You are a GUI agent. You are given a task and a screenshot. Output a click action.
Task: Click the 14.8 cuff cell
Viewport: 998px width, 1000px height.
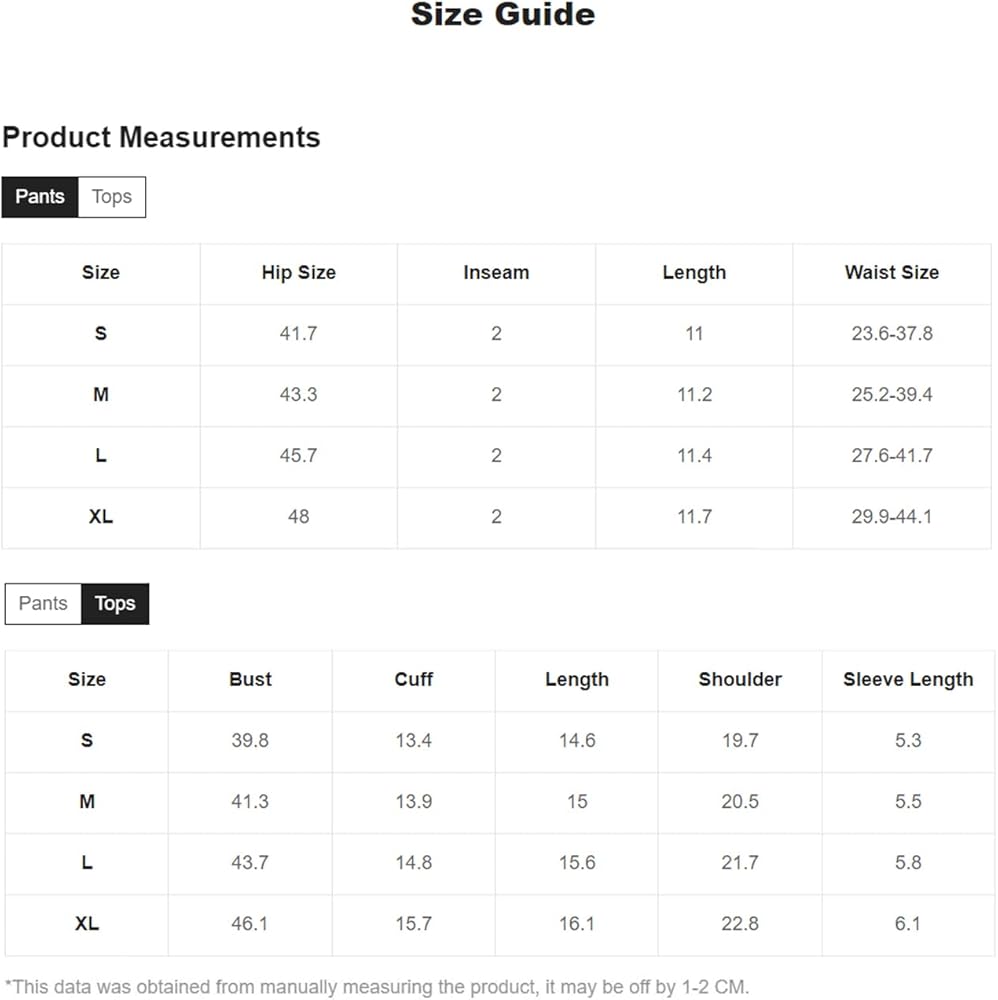tap(414, 863)
